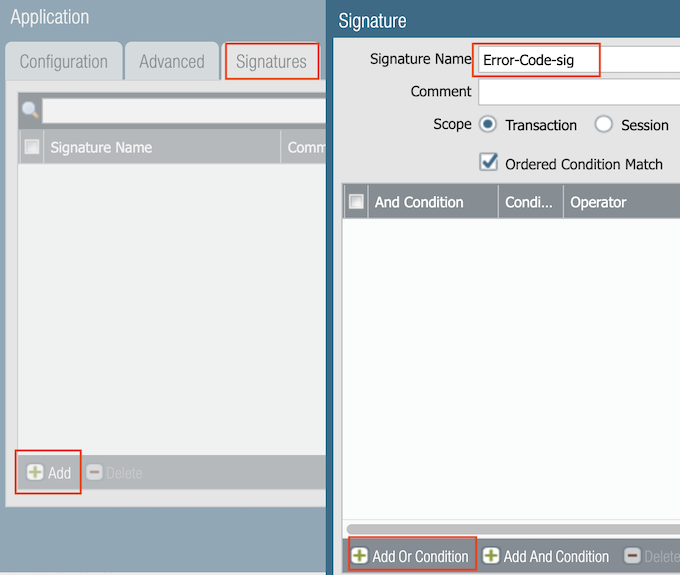Switch to the Advanced tab
680x575 pixels.
point(172,61)
